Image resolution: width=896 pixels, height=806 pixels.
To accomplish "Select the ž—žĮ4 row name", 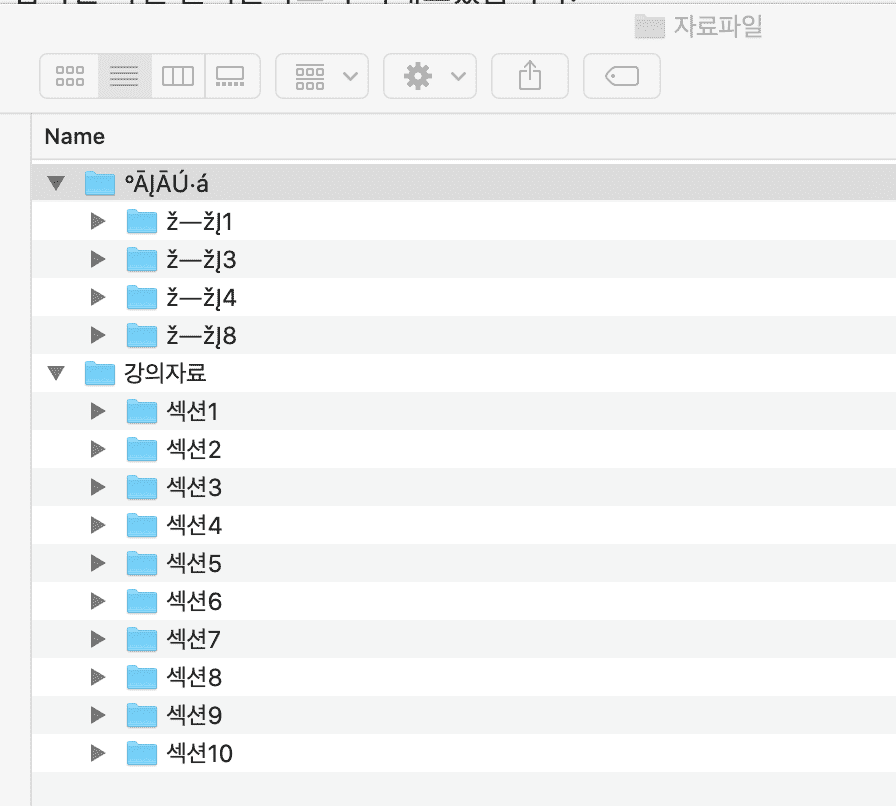I will pos(201,298).
